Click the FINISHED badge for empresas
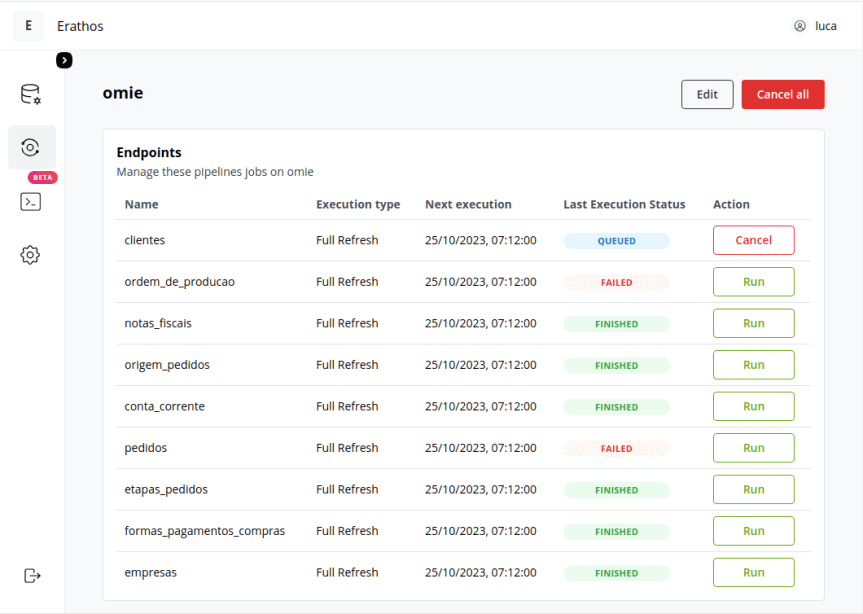Image resolution: width=863 pixels, height=614 pixels. (x=616, y=573)
